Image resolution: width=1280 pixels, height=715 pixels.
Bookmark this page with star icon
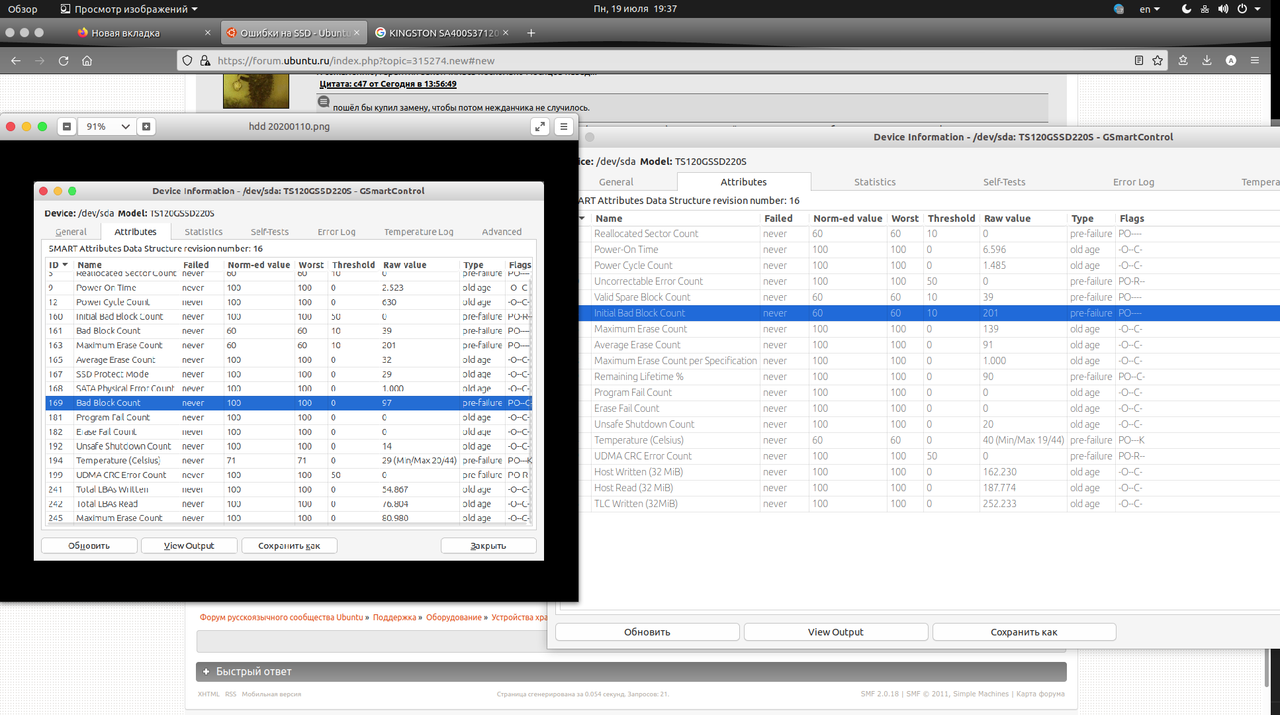(1158, 61)
